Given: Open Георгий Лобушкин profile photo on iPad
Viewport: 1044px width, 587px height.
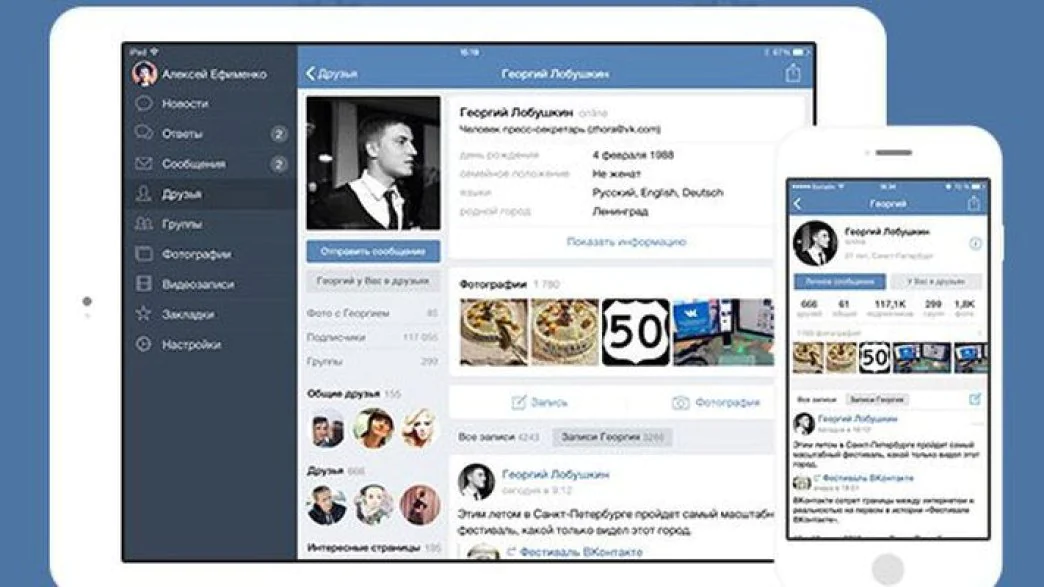Looking at the screenshot, I should coord(373,163).
